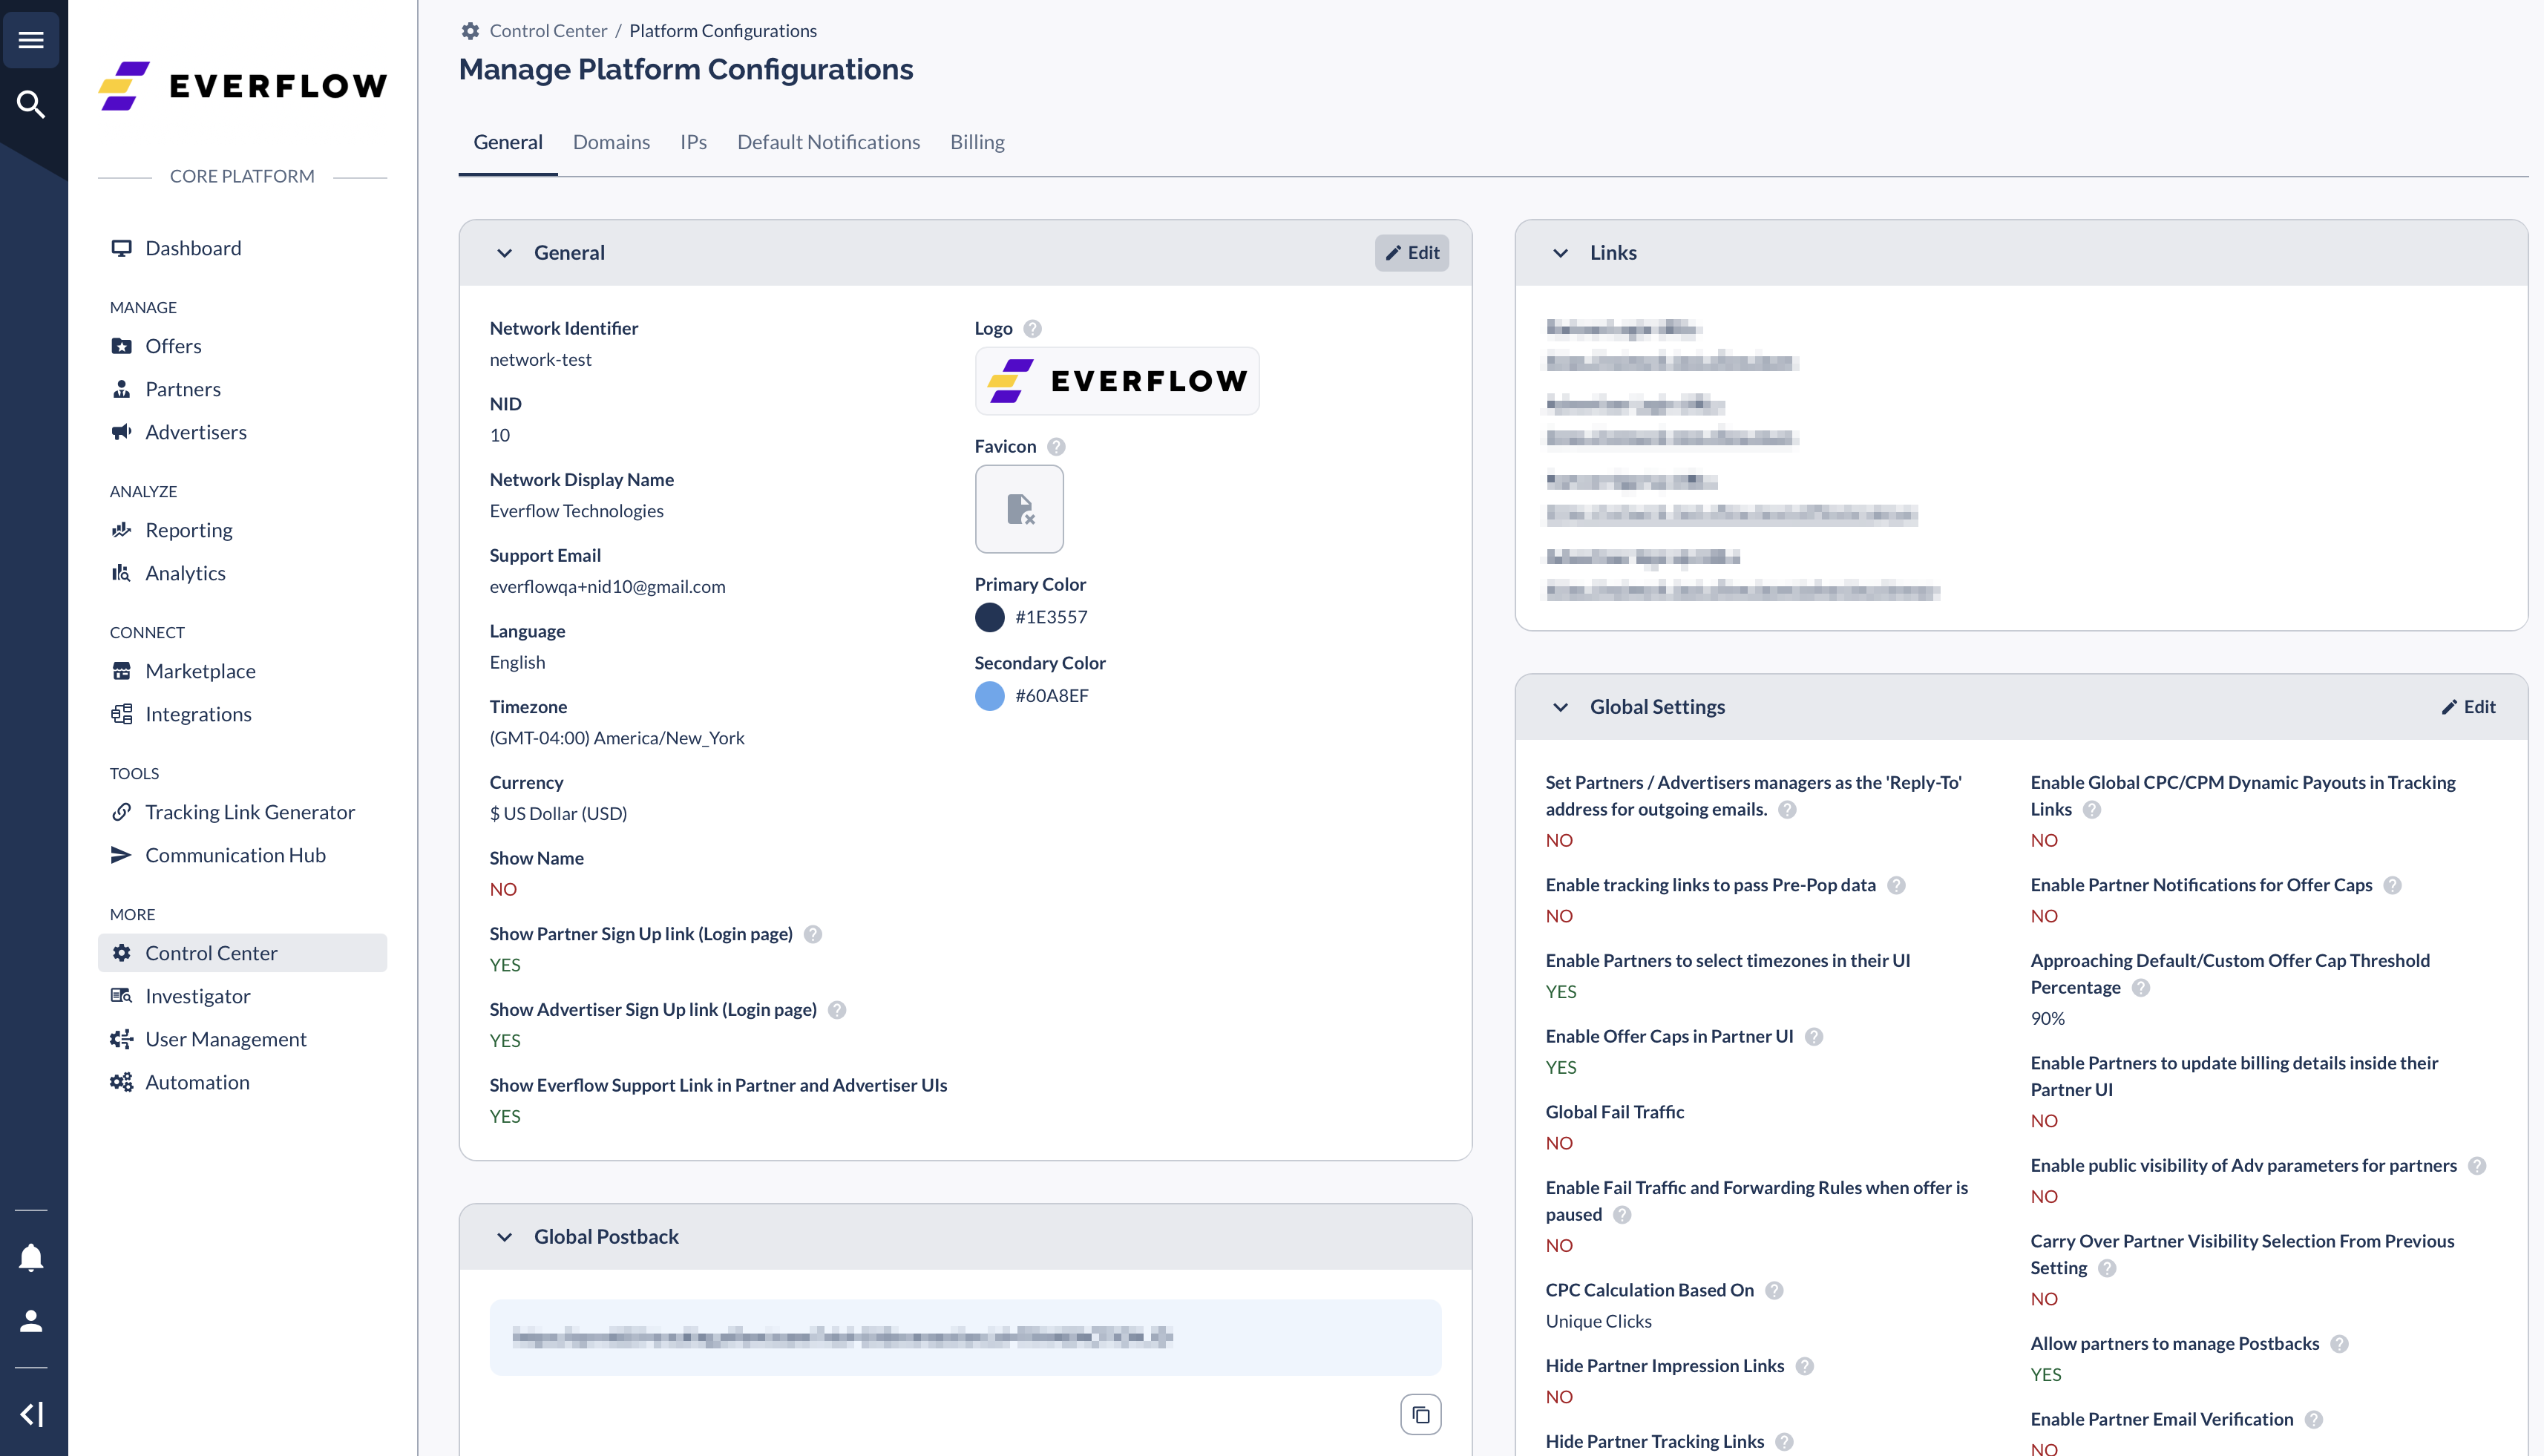Viewport: 2544px width, 1456px height.
Task: Click breadcrumb gear icon
Action: (470, 31)
